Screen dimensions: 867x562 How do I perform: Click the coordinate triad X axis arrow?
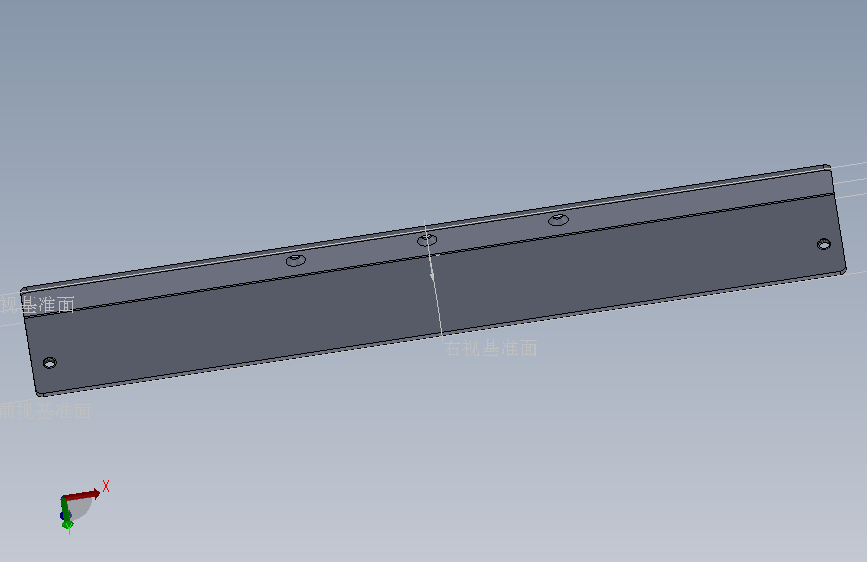(81, 494)
